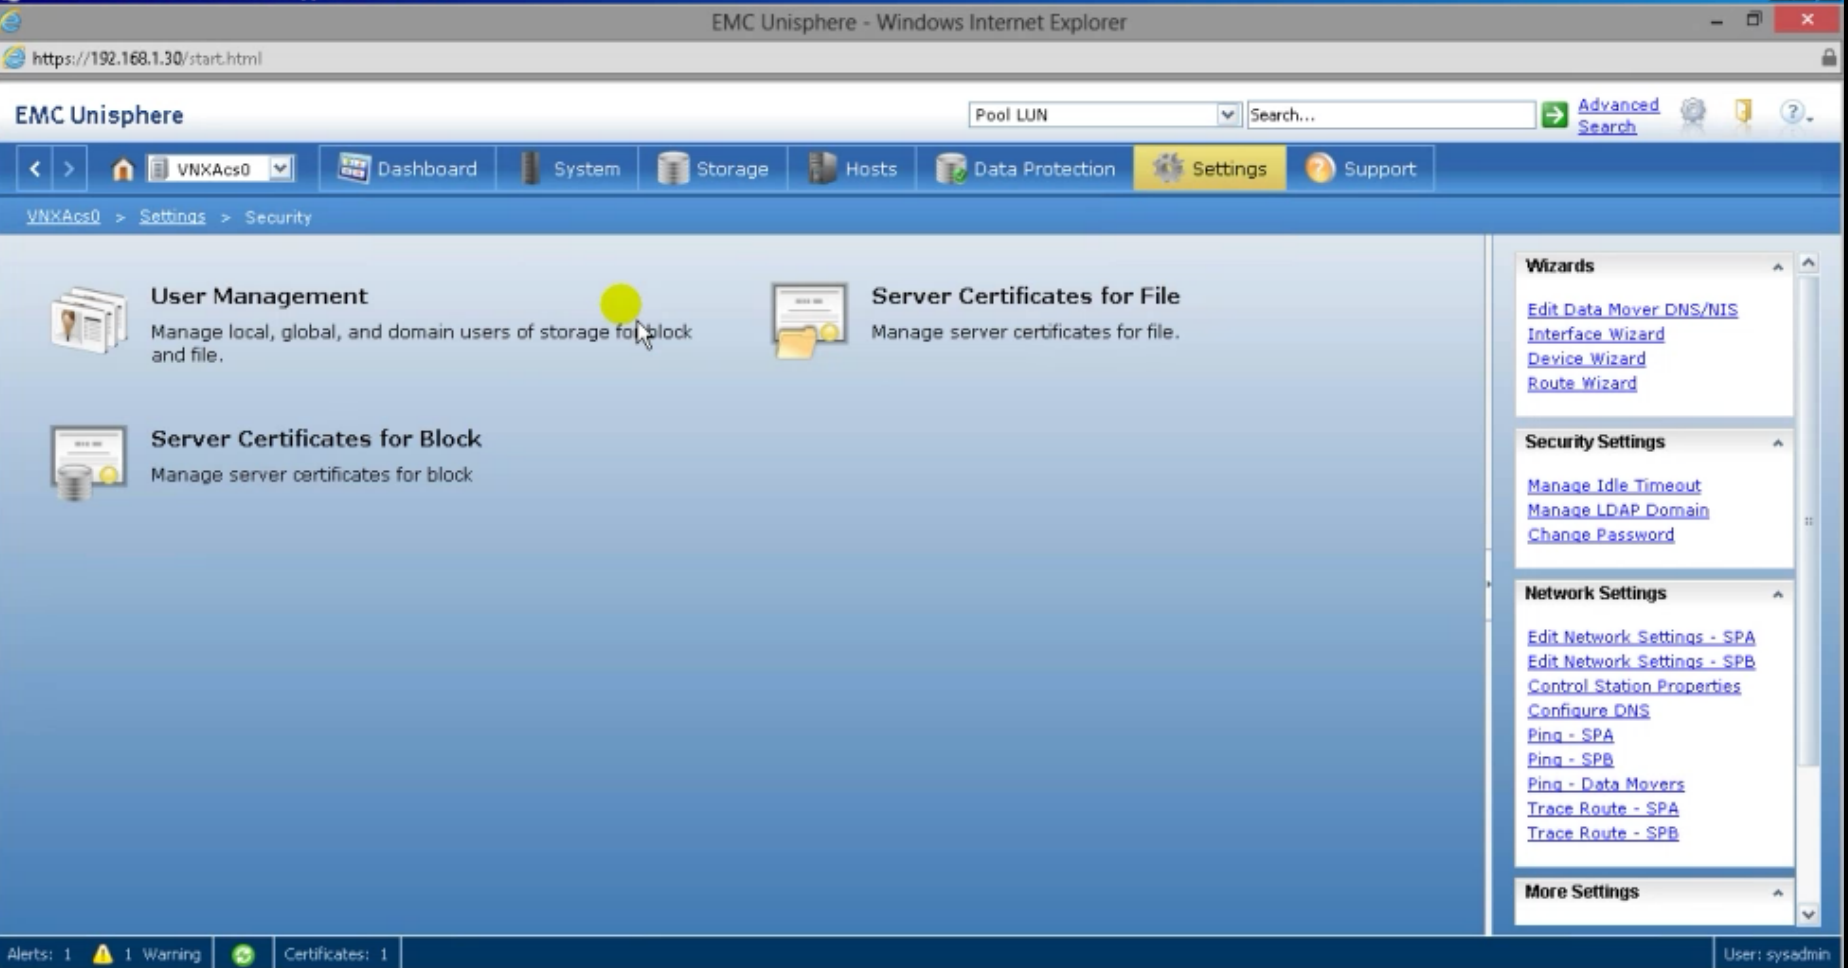The image size is (1848, 968).
Task: Open Manage Idle Timeout link
Action: pos(1614,485)
